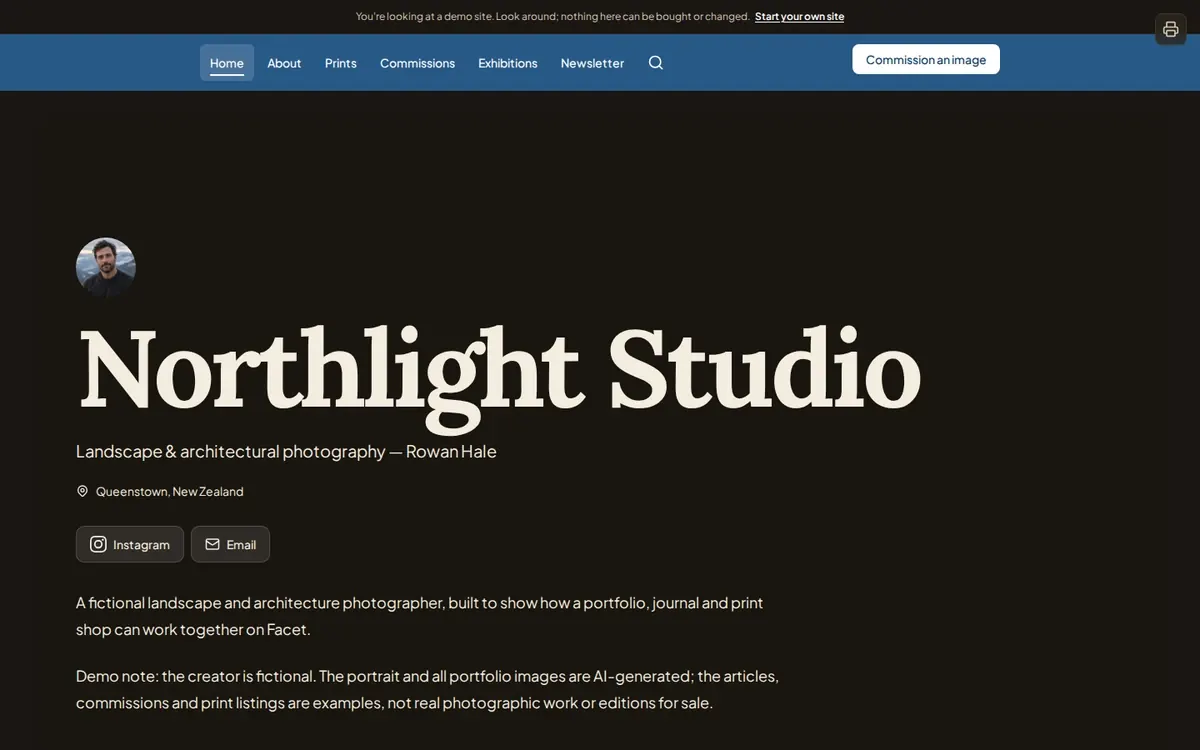Select the Queenstown, New Zealand location text
The height and width of the screenshot is (750, 1200).
click(169, 491)
